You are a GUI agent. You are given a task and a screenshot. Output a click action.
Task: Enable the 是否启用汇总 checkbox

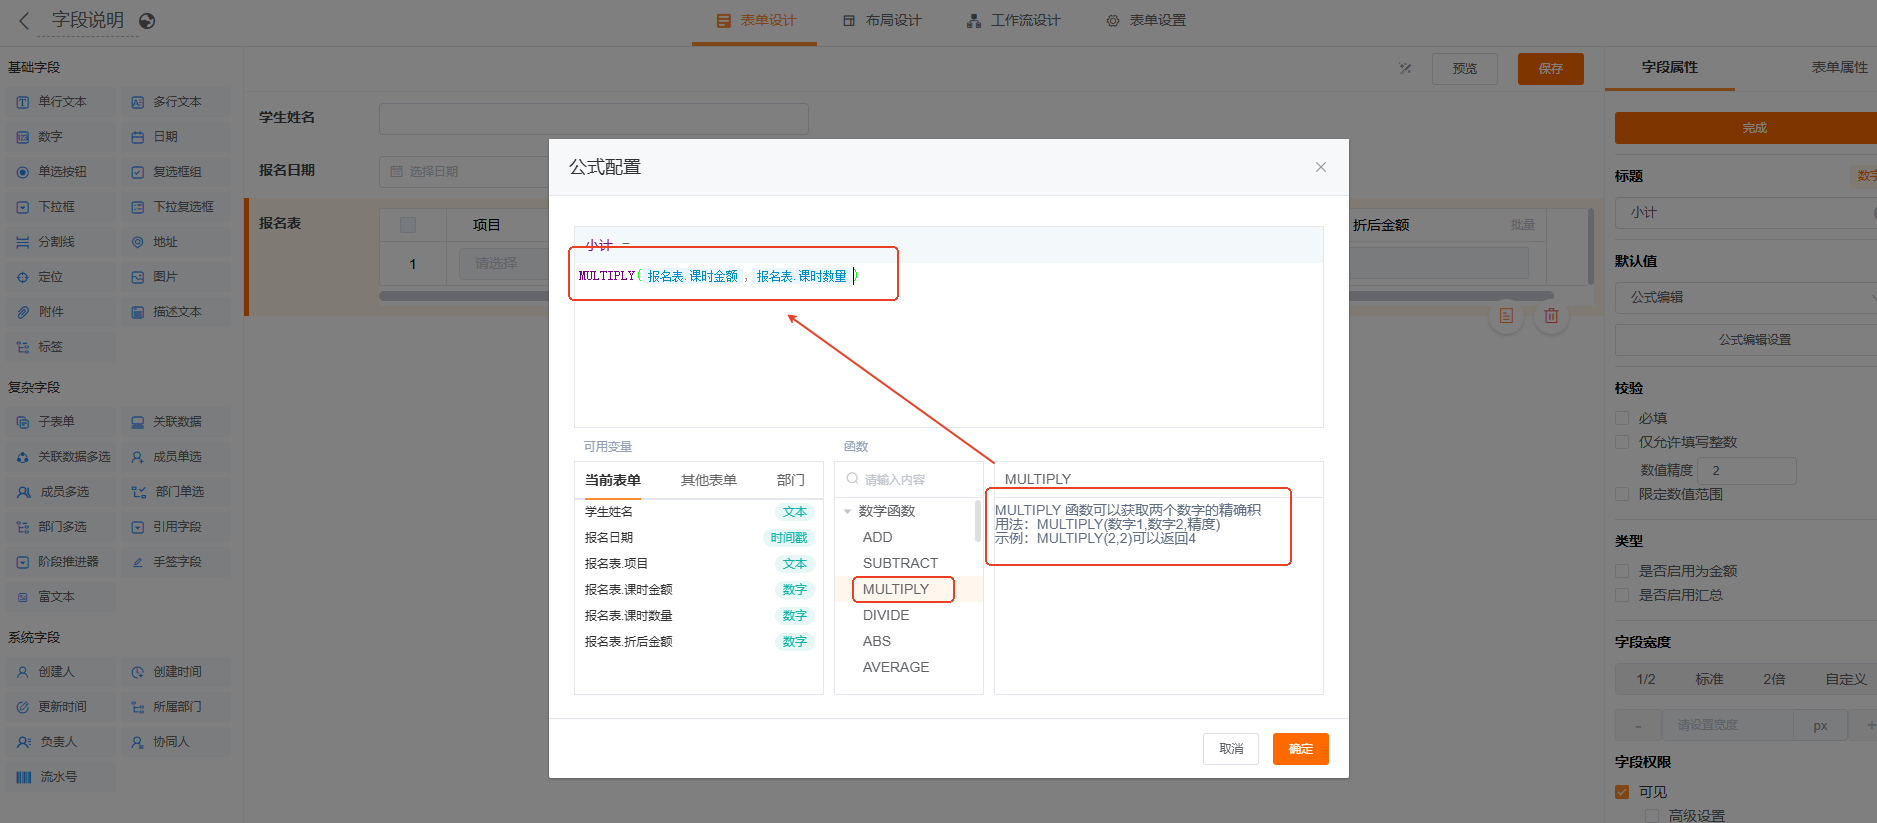(x=1622, y=595)
